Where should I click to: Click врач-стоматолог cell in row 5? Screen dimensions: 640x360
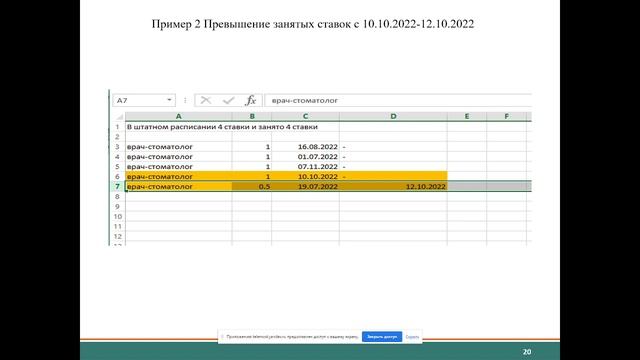click(178, 167)
